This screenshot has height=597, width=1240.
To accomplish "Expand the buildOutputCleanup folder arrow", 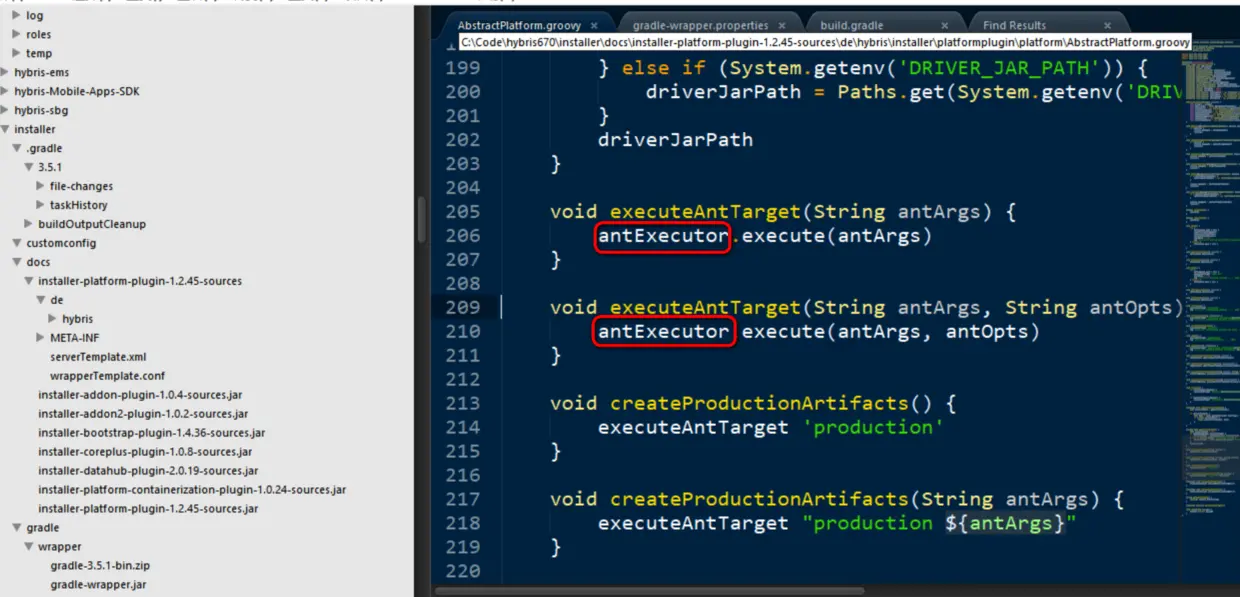I will click(x=28, y=224).
